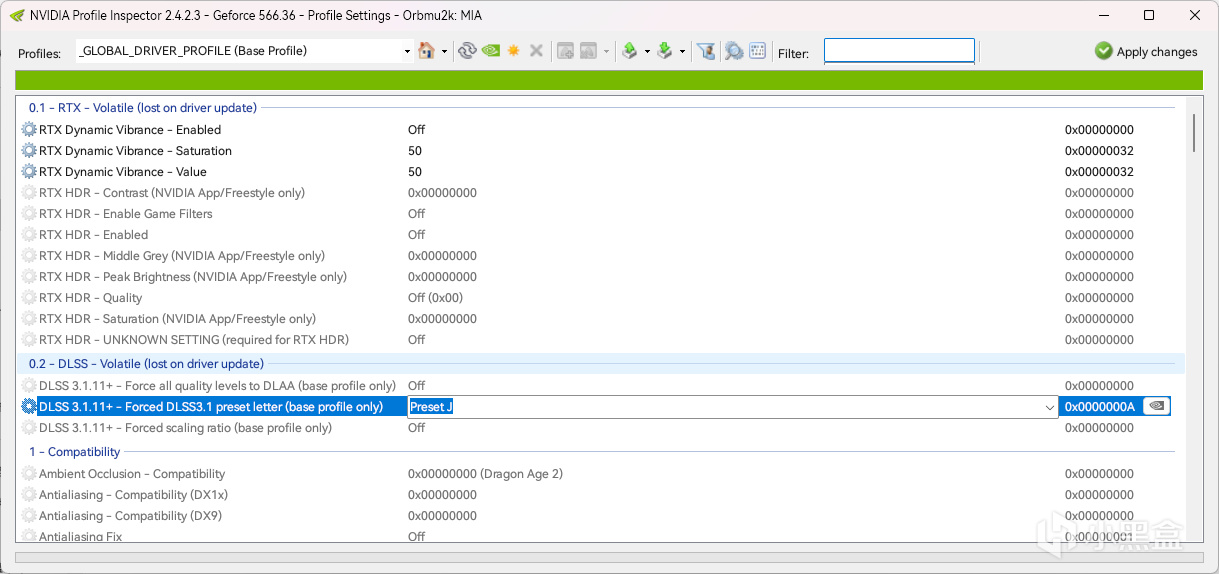The height and width of the screenshot is (574, 1219).
Task: Click the Apply changes button
Action: coord(1145,51)
